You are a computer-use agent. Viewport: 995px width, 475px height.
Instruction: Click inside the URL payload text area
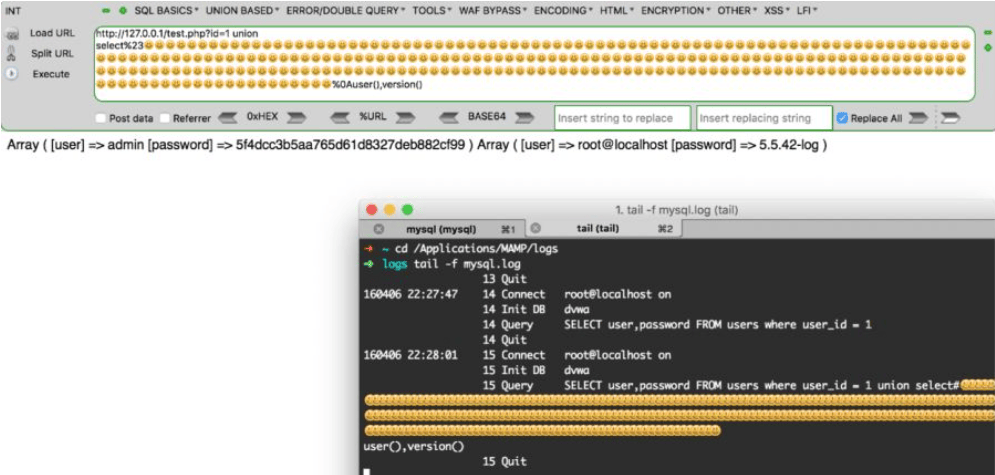(x=534, y=63)
